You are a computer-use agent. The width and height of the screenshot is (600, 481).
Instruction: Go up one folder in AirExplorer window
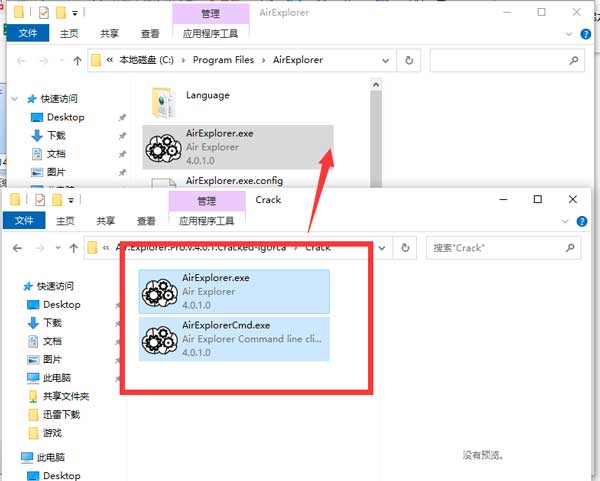pyautogui.click(x=77, y=60)
